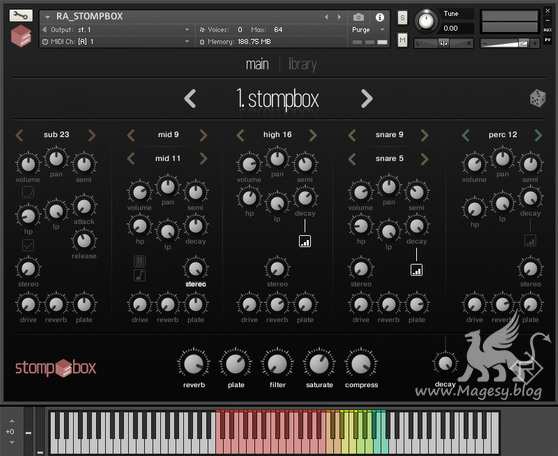558x456 pixels.
Task: Expand the RA_STOMPBOX instrument name dropdown arrow
Action: click(x=47, y=17)
